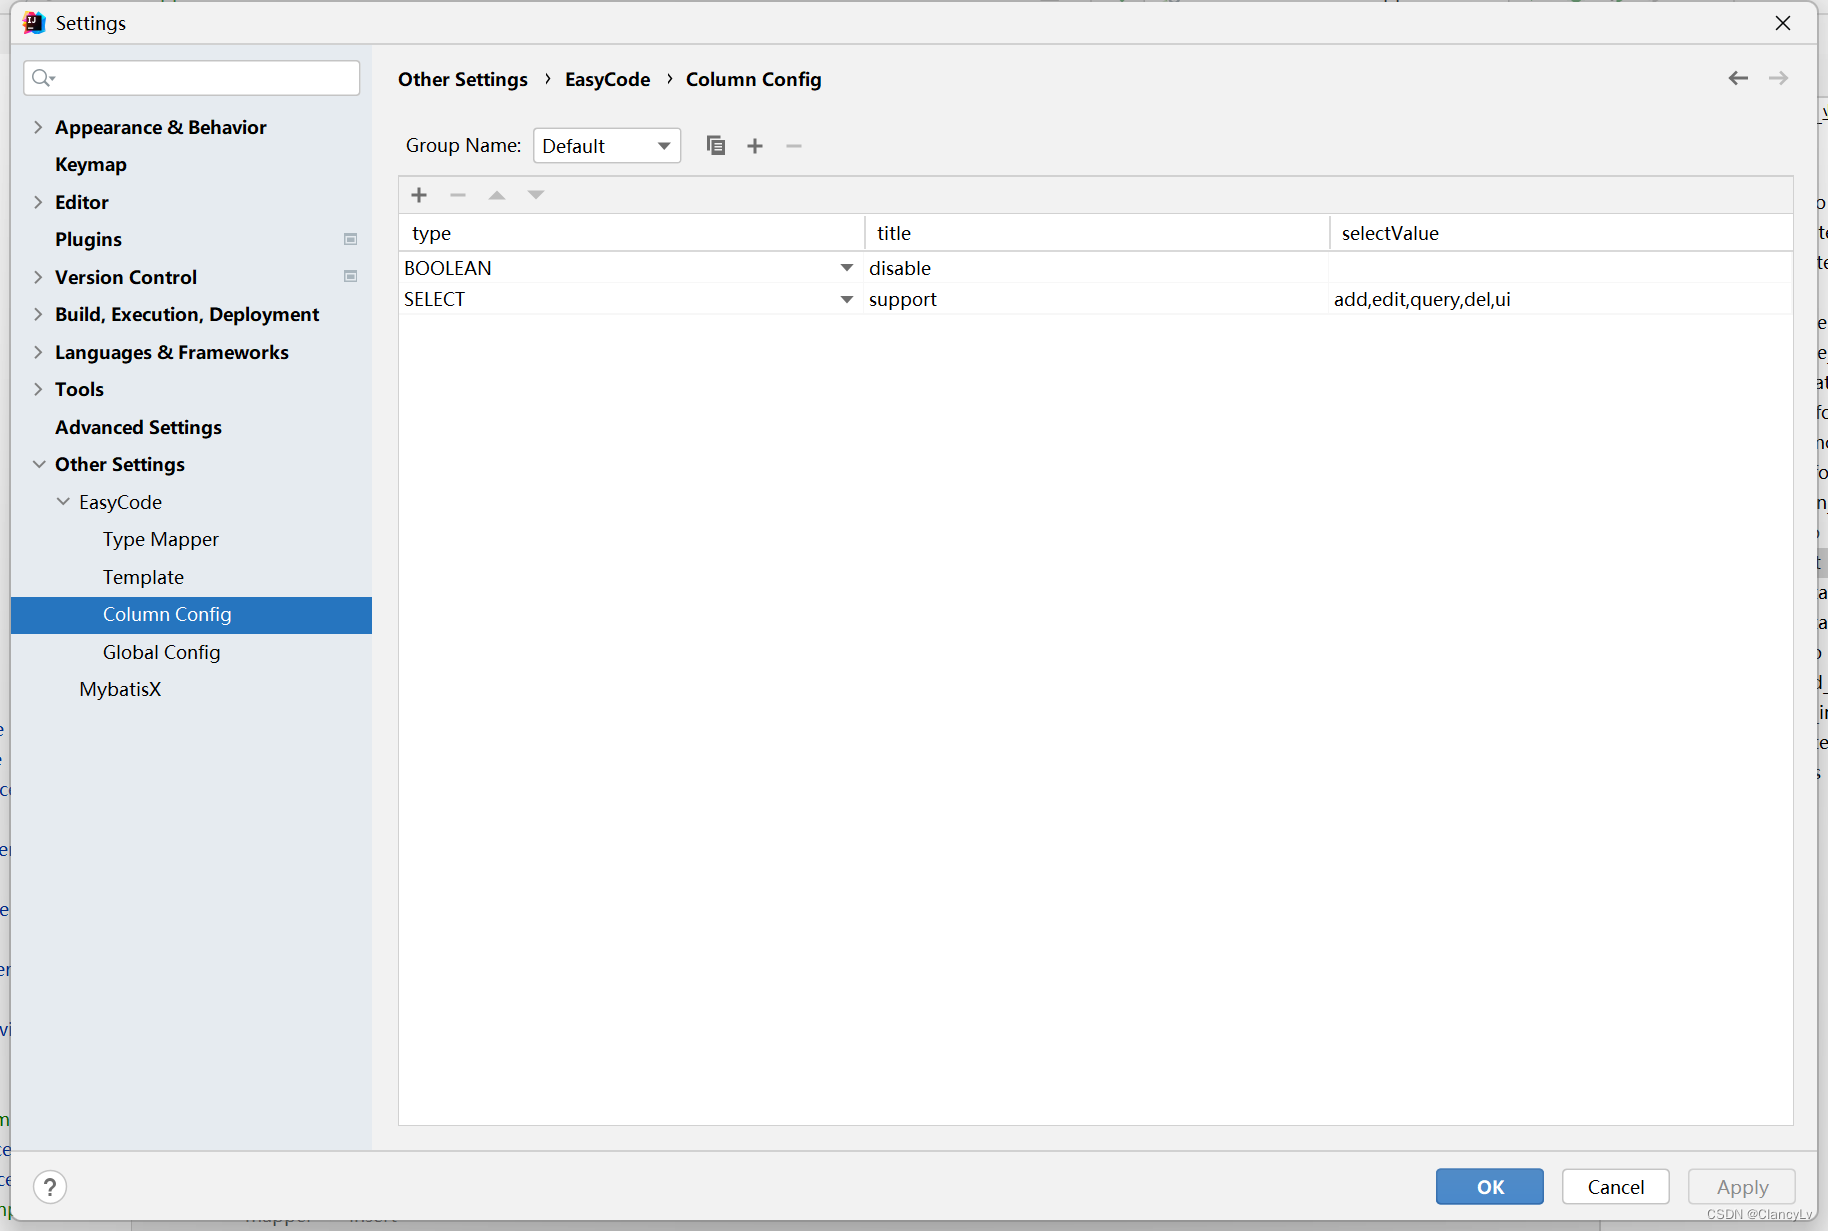Remove selected row in table toolbar
This screenshot has width=1828, height=1231.
[x=458, y=195]
